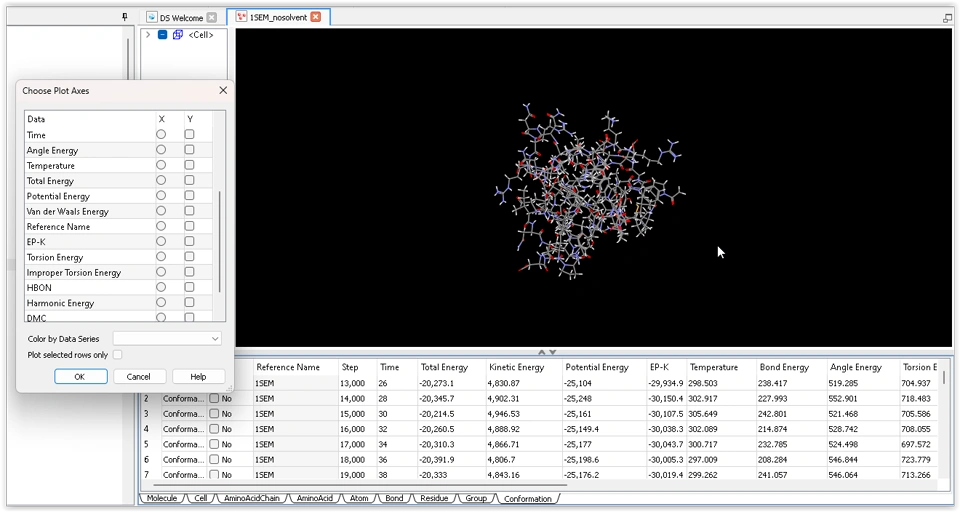Close the DS Welcome tab
This screenshot has width=960, height=512.
pyautogui.click(x=212, y=18)
